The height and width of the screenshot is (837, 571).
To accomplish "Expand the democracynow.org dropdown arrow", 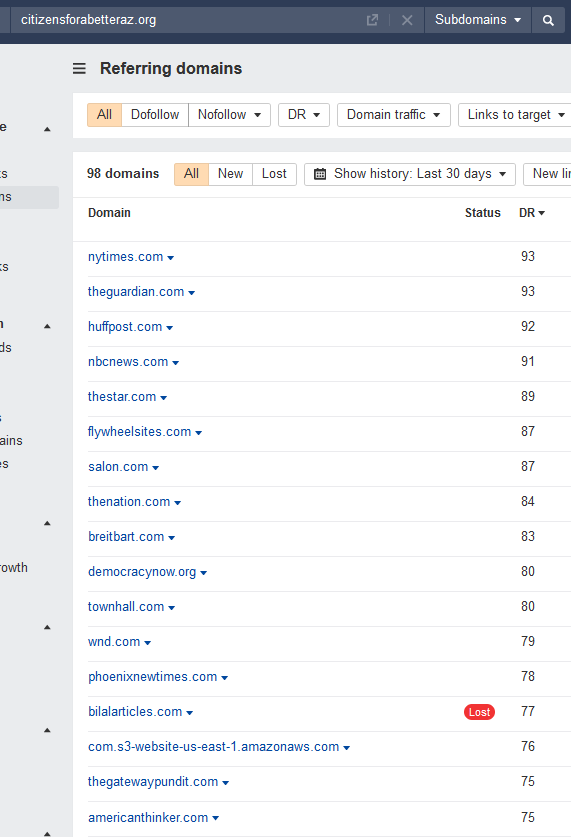I will (x=204, y=573).
